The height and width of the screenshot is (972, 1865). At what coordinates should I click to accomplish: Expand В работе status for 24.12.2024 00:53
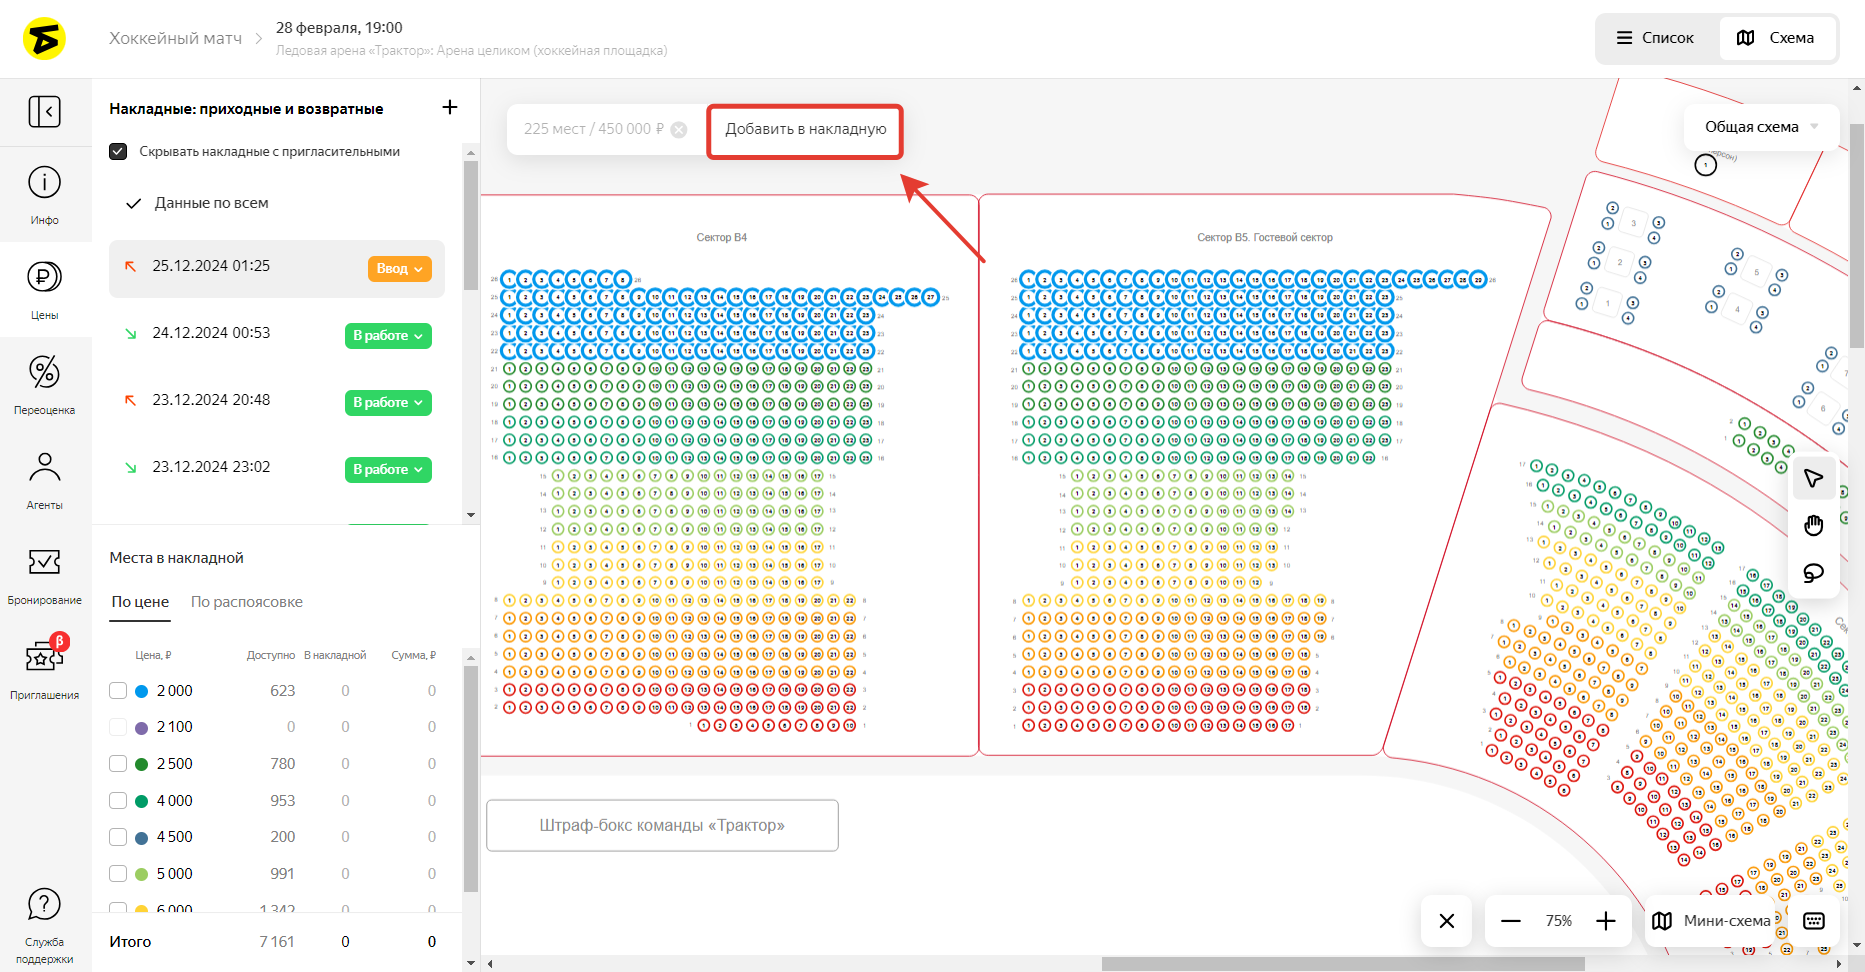coord(388,336)
